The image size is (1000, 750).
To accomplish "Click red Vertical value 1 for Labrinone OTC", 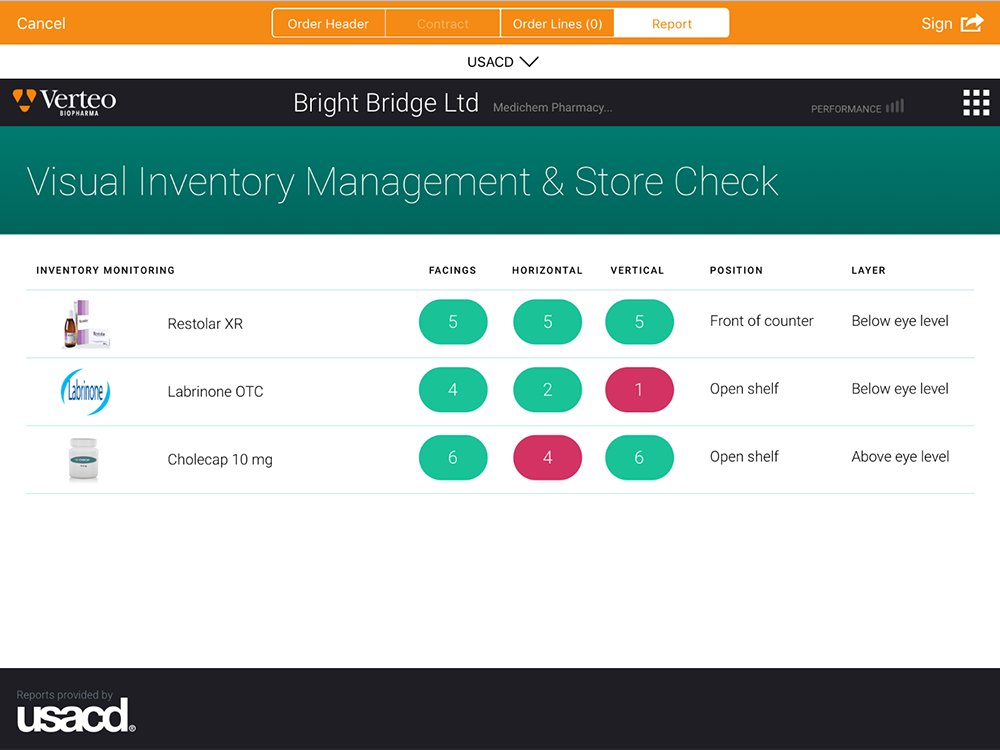I will pyautogui.click(x=639, y=390).
